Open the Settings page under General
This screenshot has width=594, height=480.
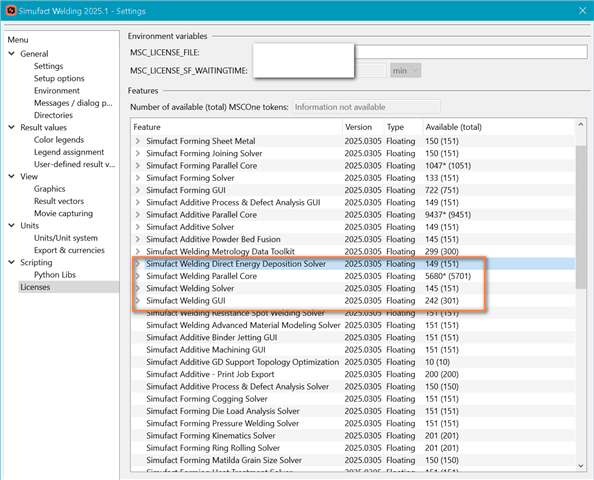(x=48, y=66)
